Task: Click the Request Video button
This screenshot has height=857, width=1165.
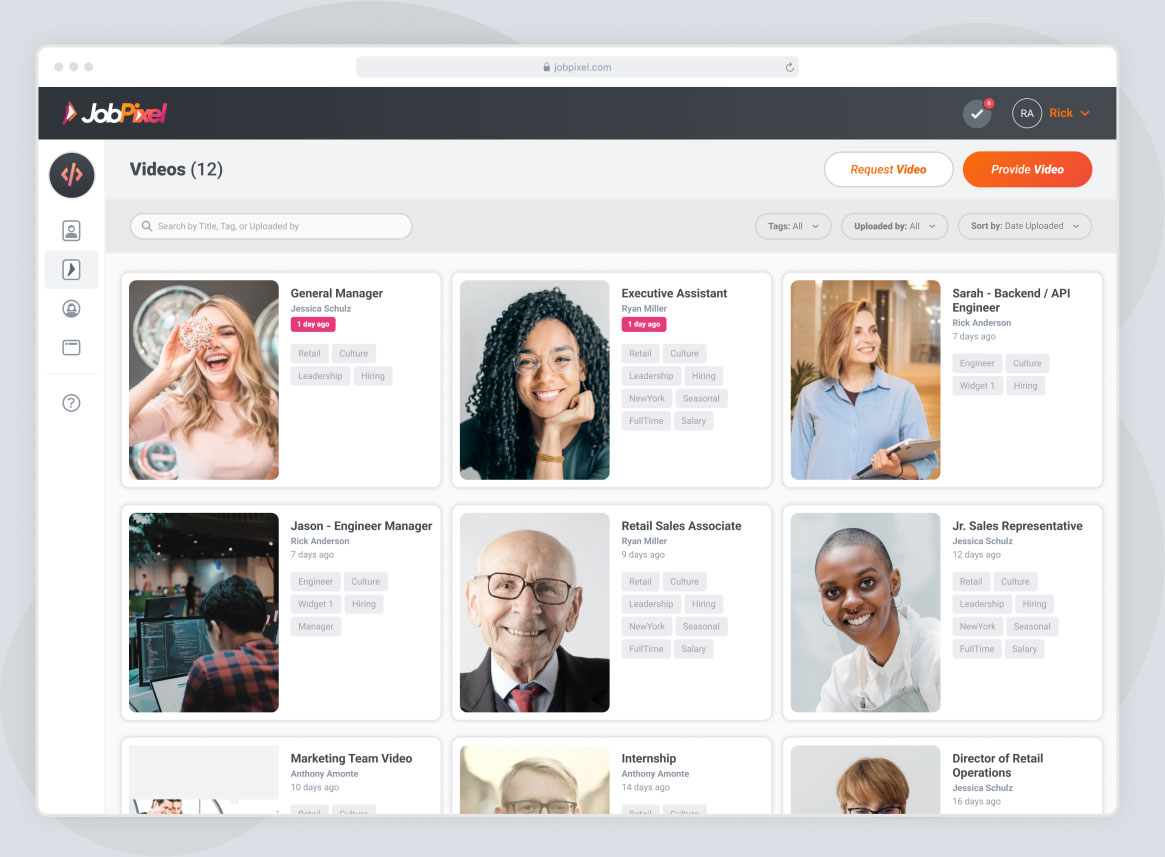Action: coord(889,169)
